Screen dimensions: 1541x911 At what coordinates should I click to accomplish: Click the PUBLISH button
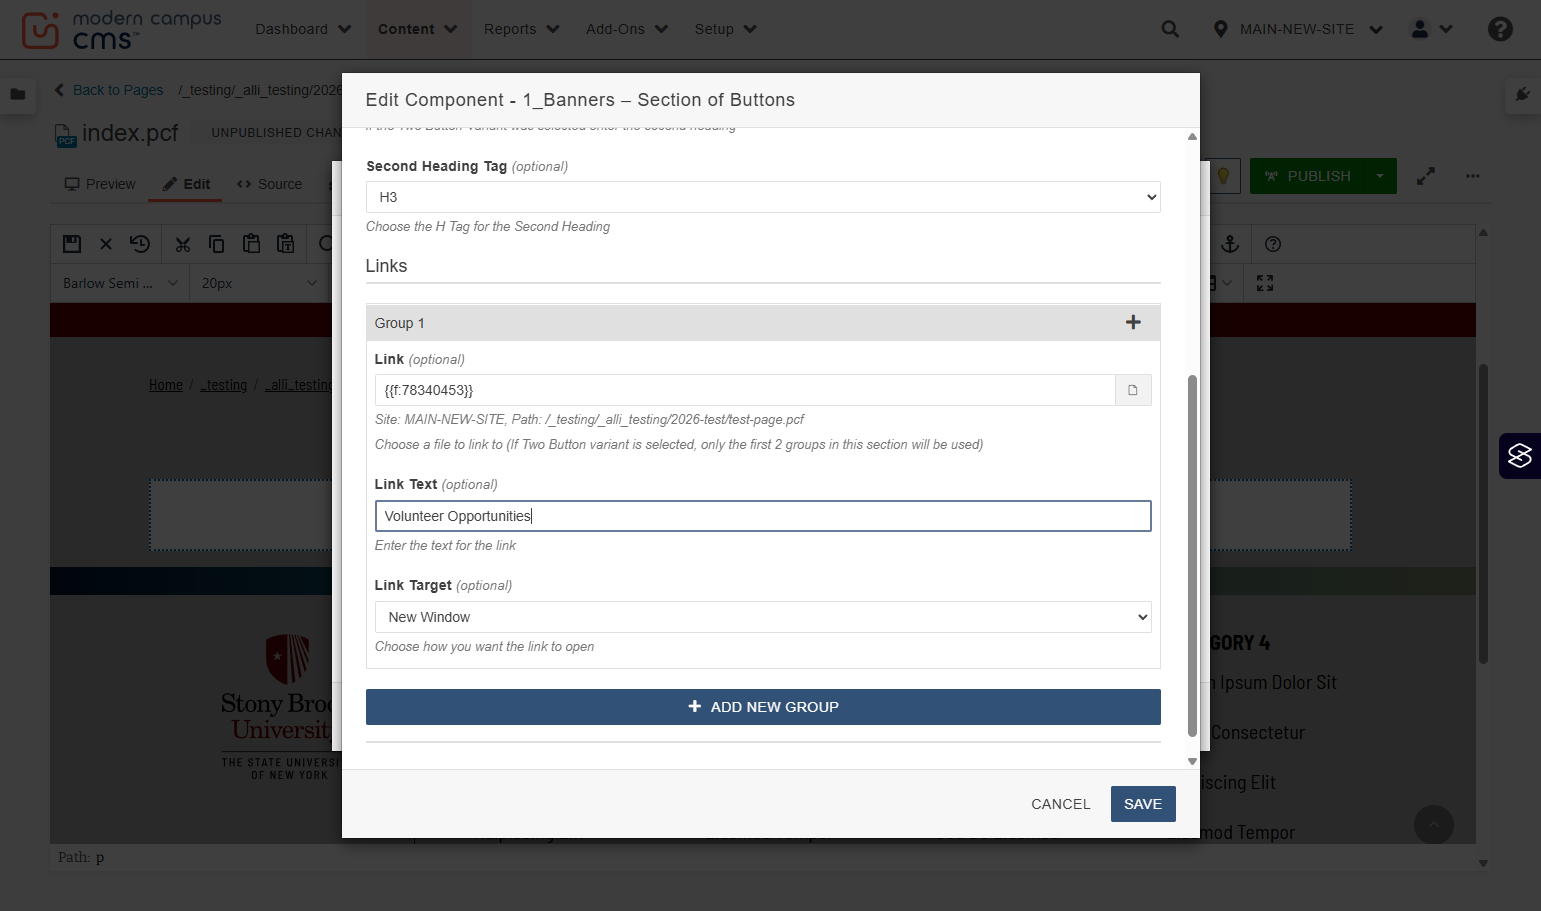(1307, 176)
